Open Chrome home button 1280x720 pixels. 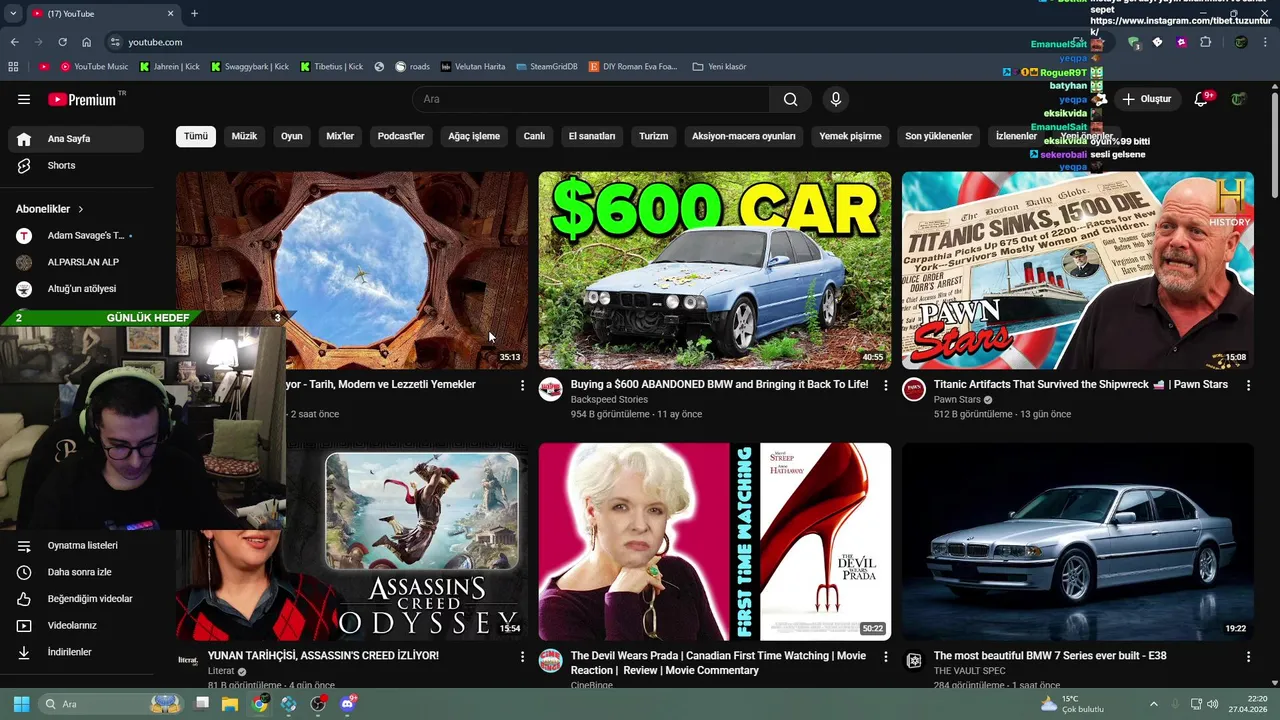[x=87, y=42]
